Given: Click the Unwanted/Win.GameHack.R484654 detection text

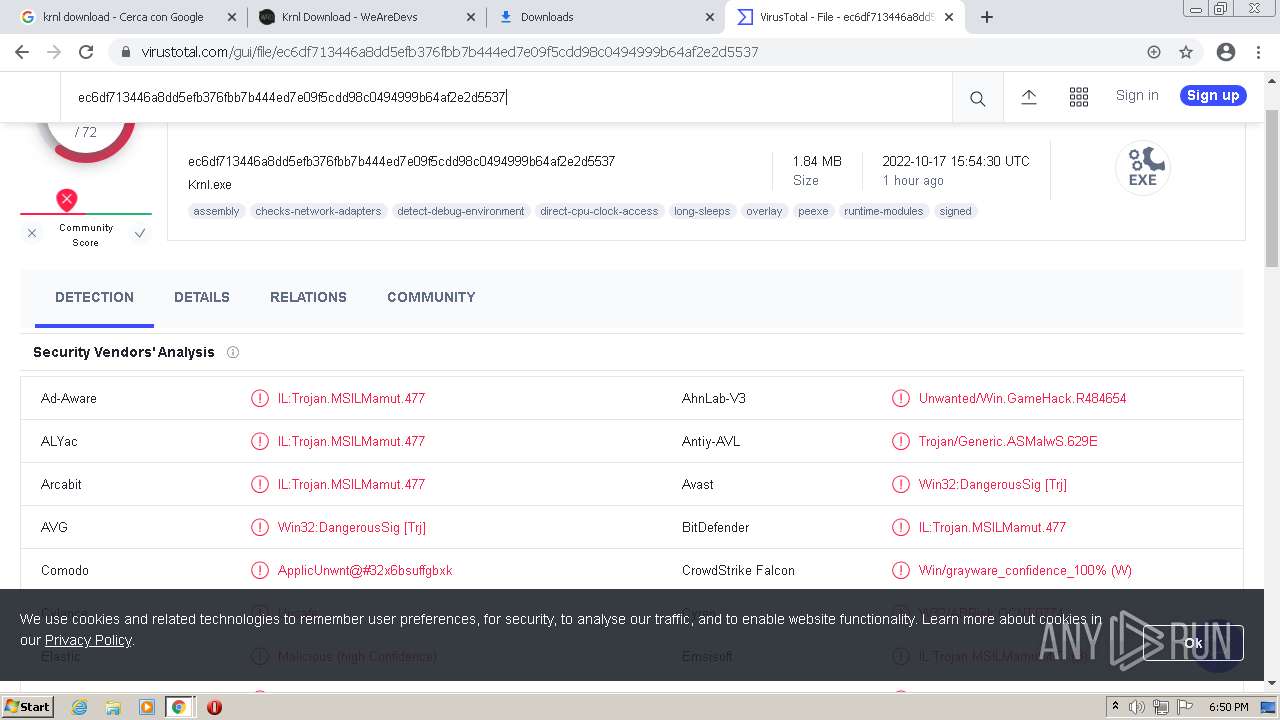Looking at the screenshot, I should click(x=1022, y=398).
